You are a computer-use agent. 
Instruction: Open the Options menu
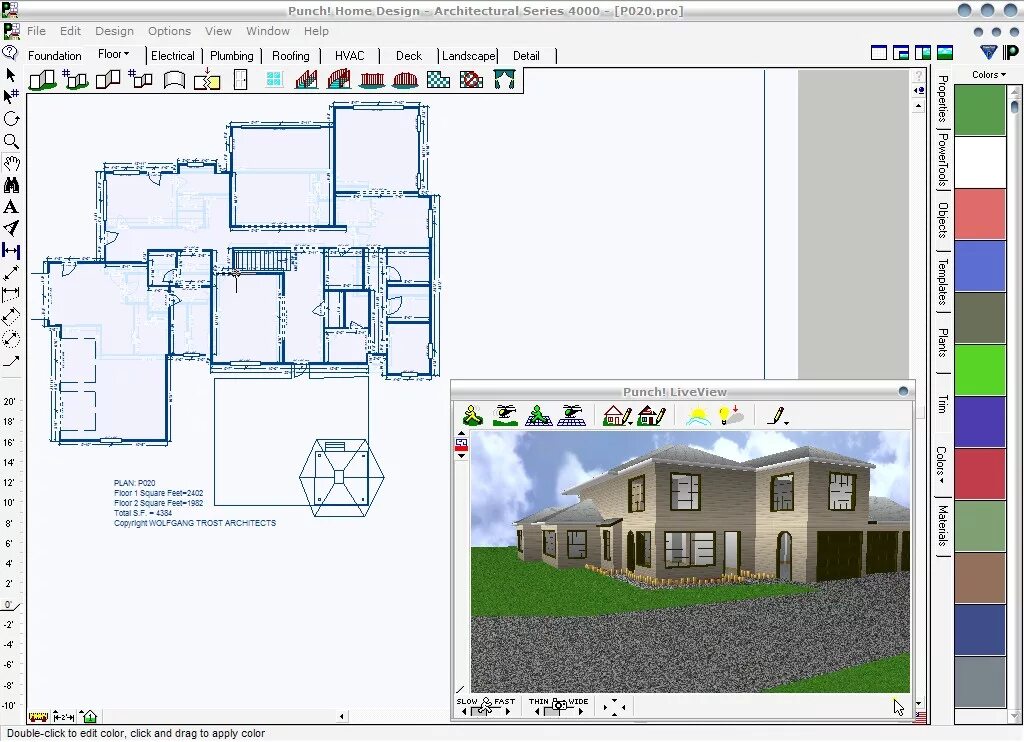[169, 31]
